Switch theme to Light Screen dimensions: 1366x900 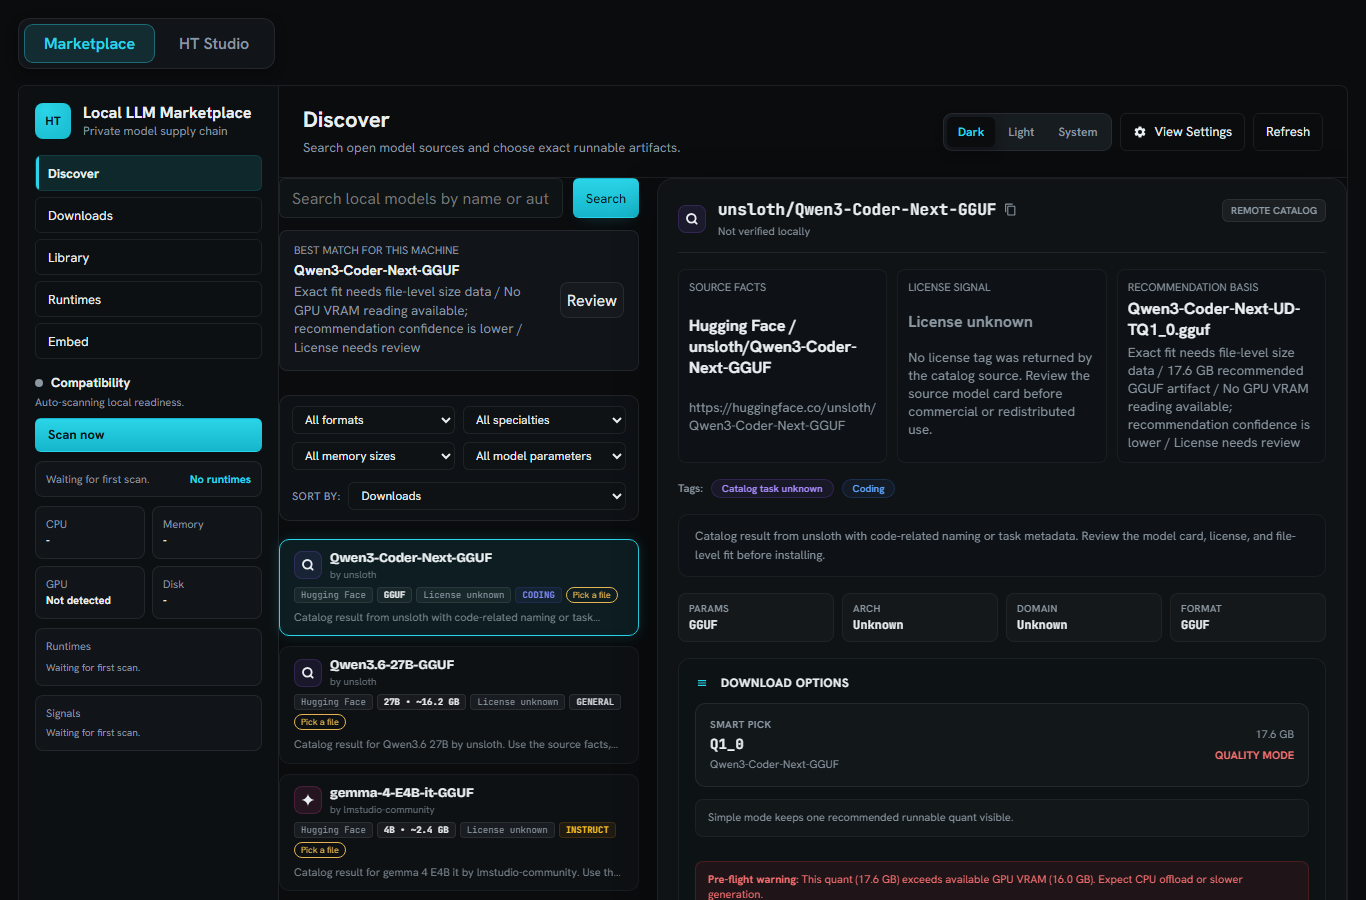coord(1021,132)
